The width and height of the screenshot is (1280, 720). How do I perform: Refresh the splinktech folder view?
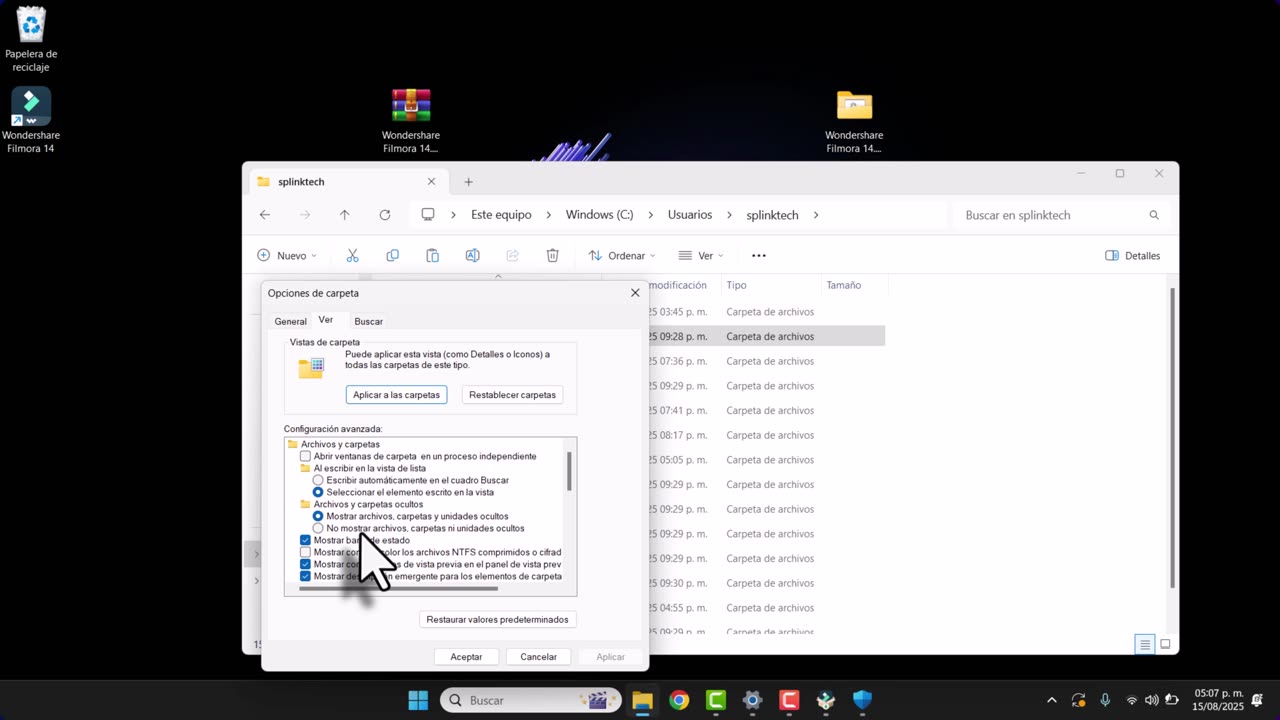385,215
